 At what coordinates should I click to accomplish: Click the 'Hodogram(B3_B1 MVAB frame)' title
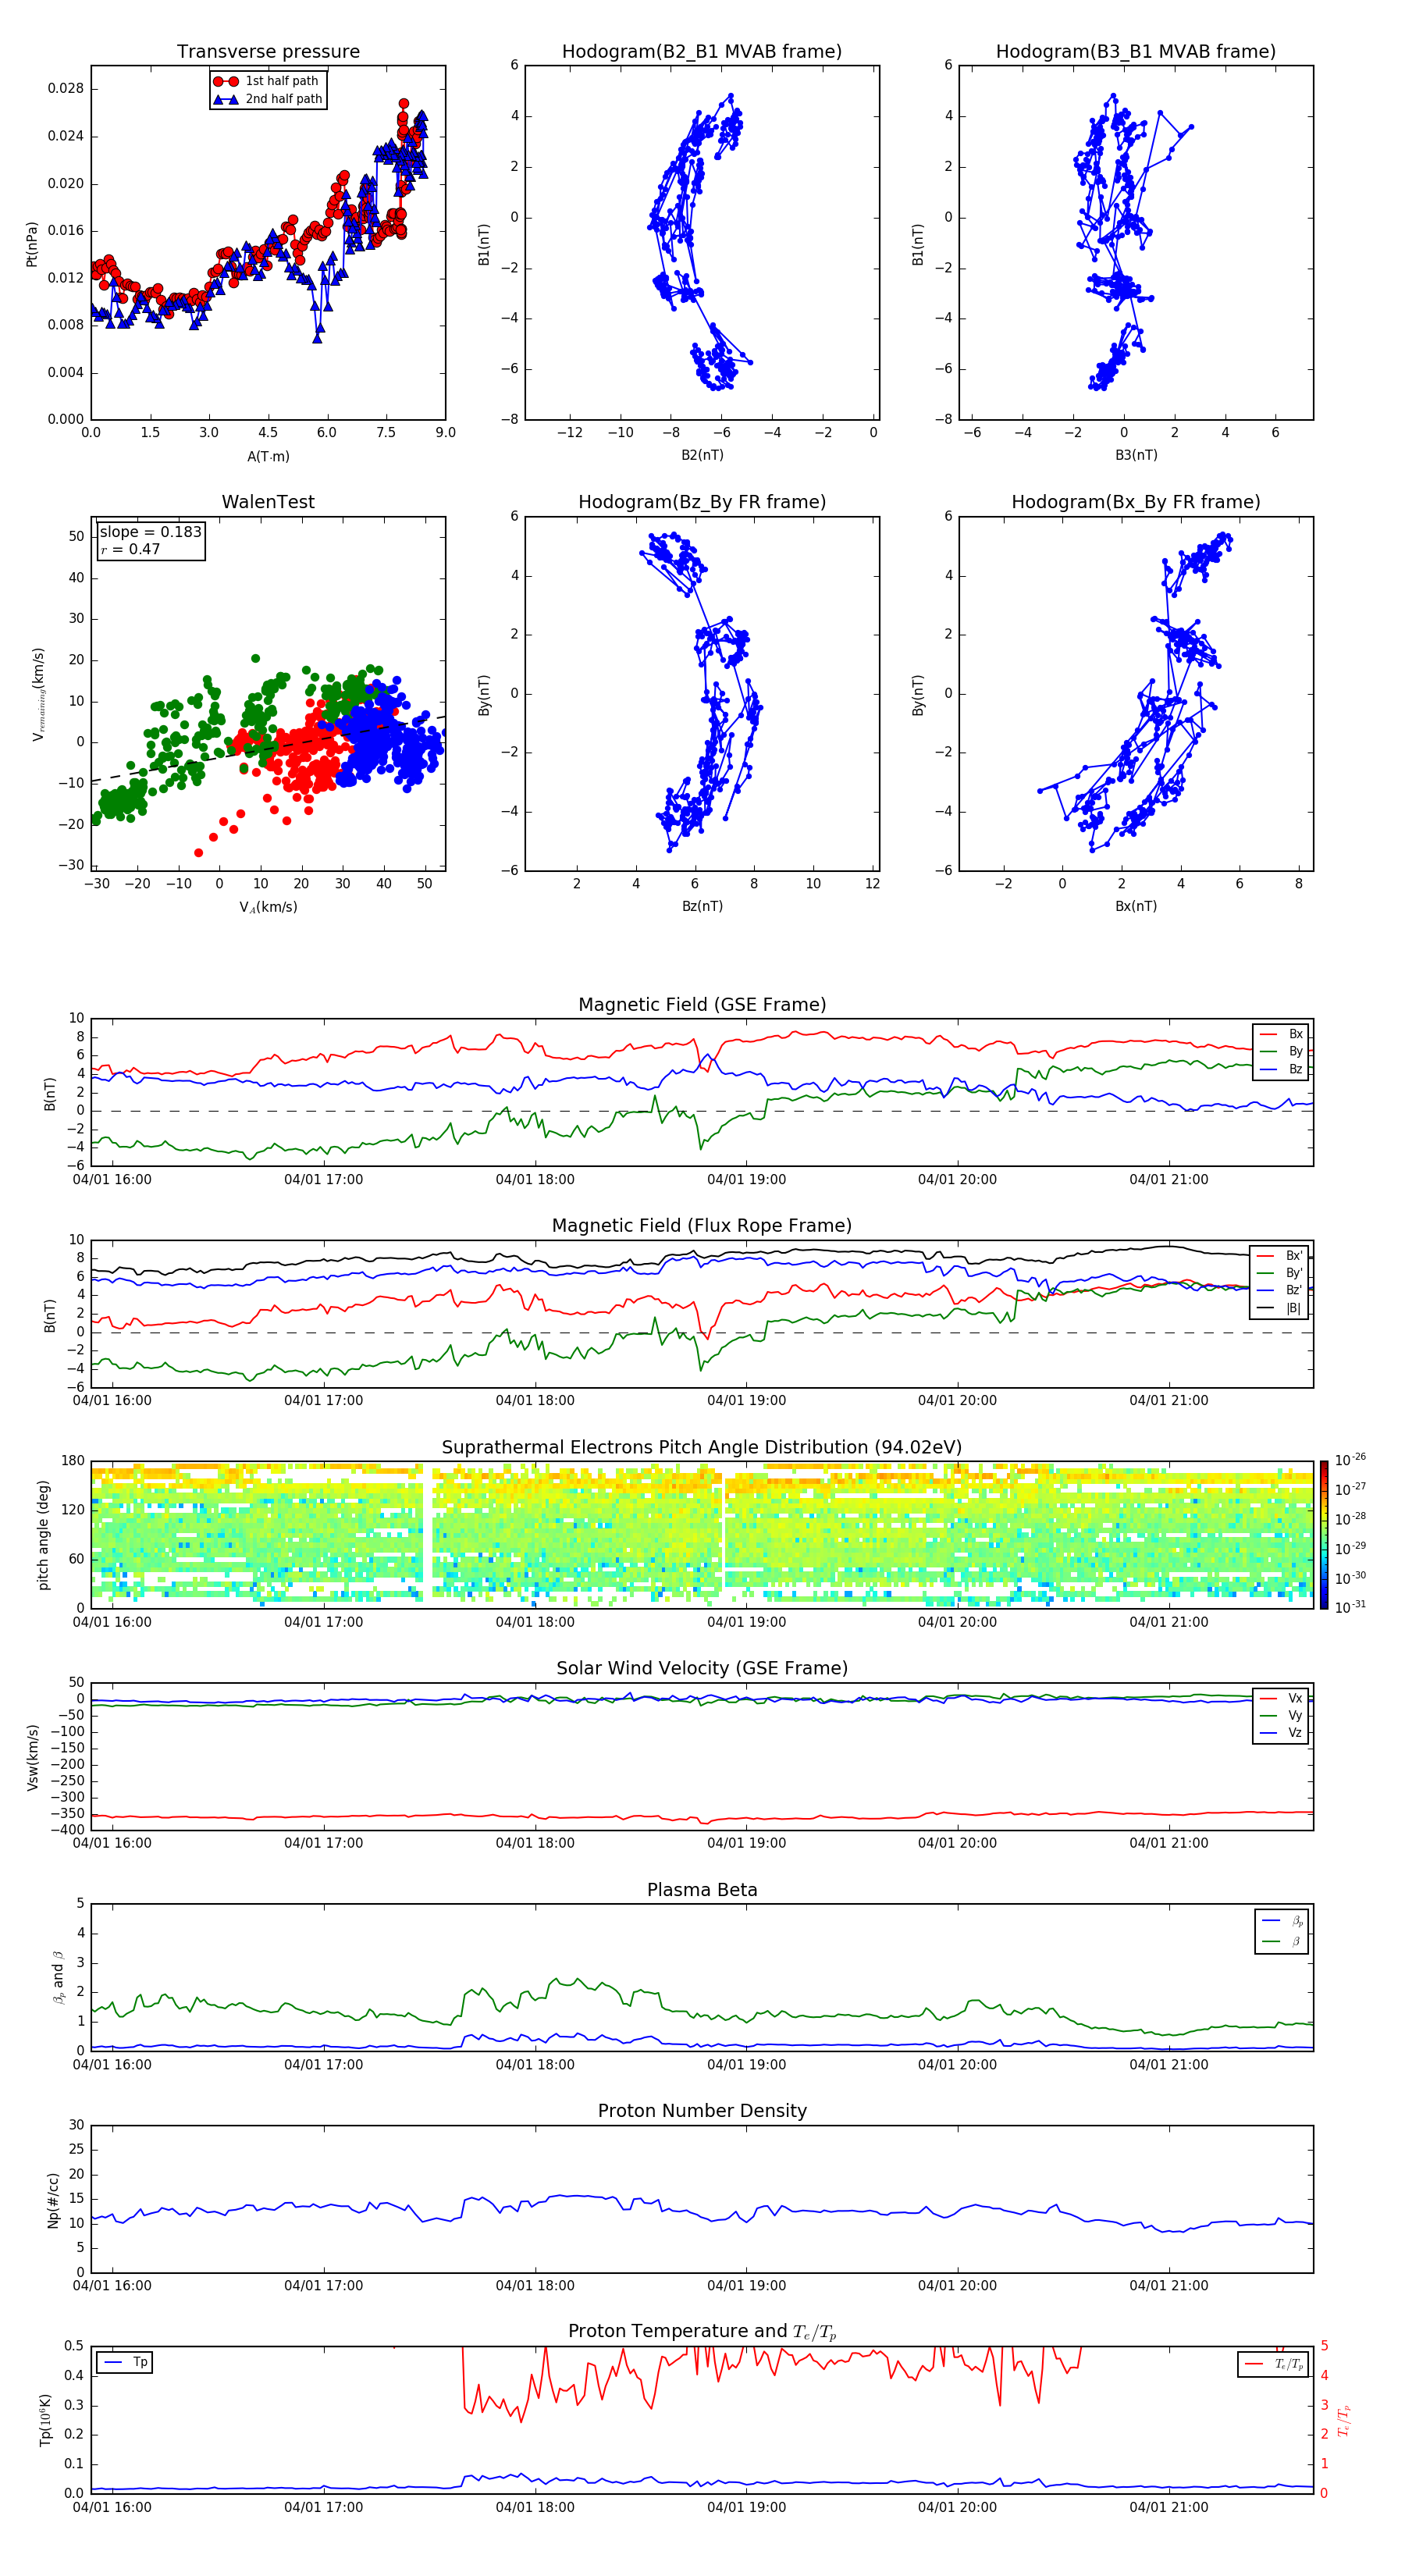(x=1136, y=52)
